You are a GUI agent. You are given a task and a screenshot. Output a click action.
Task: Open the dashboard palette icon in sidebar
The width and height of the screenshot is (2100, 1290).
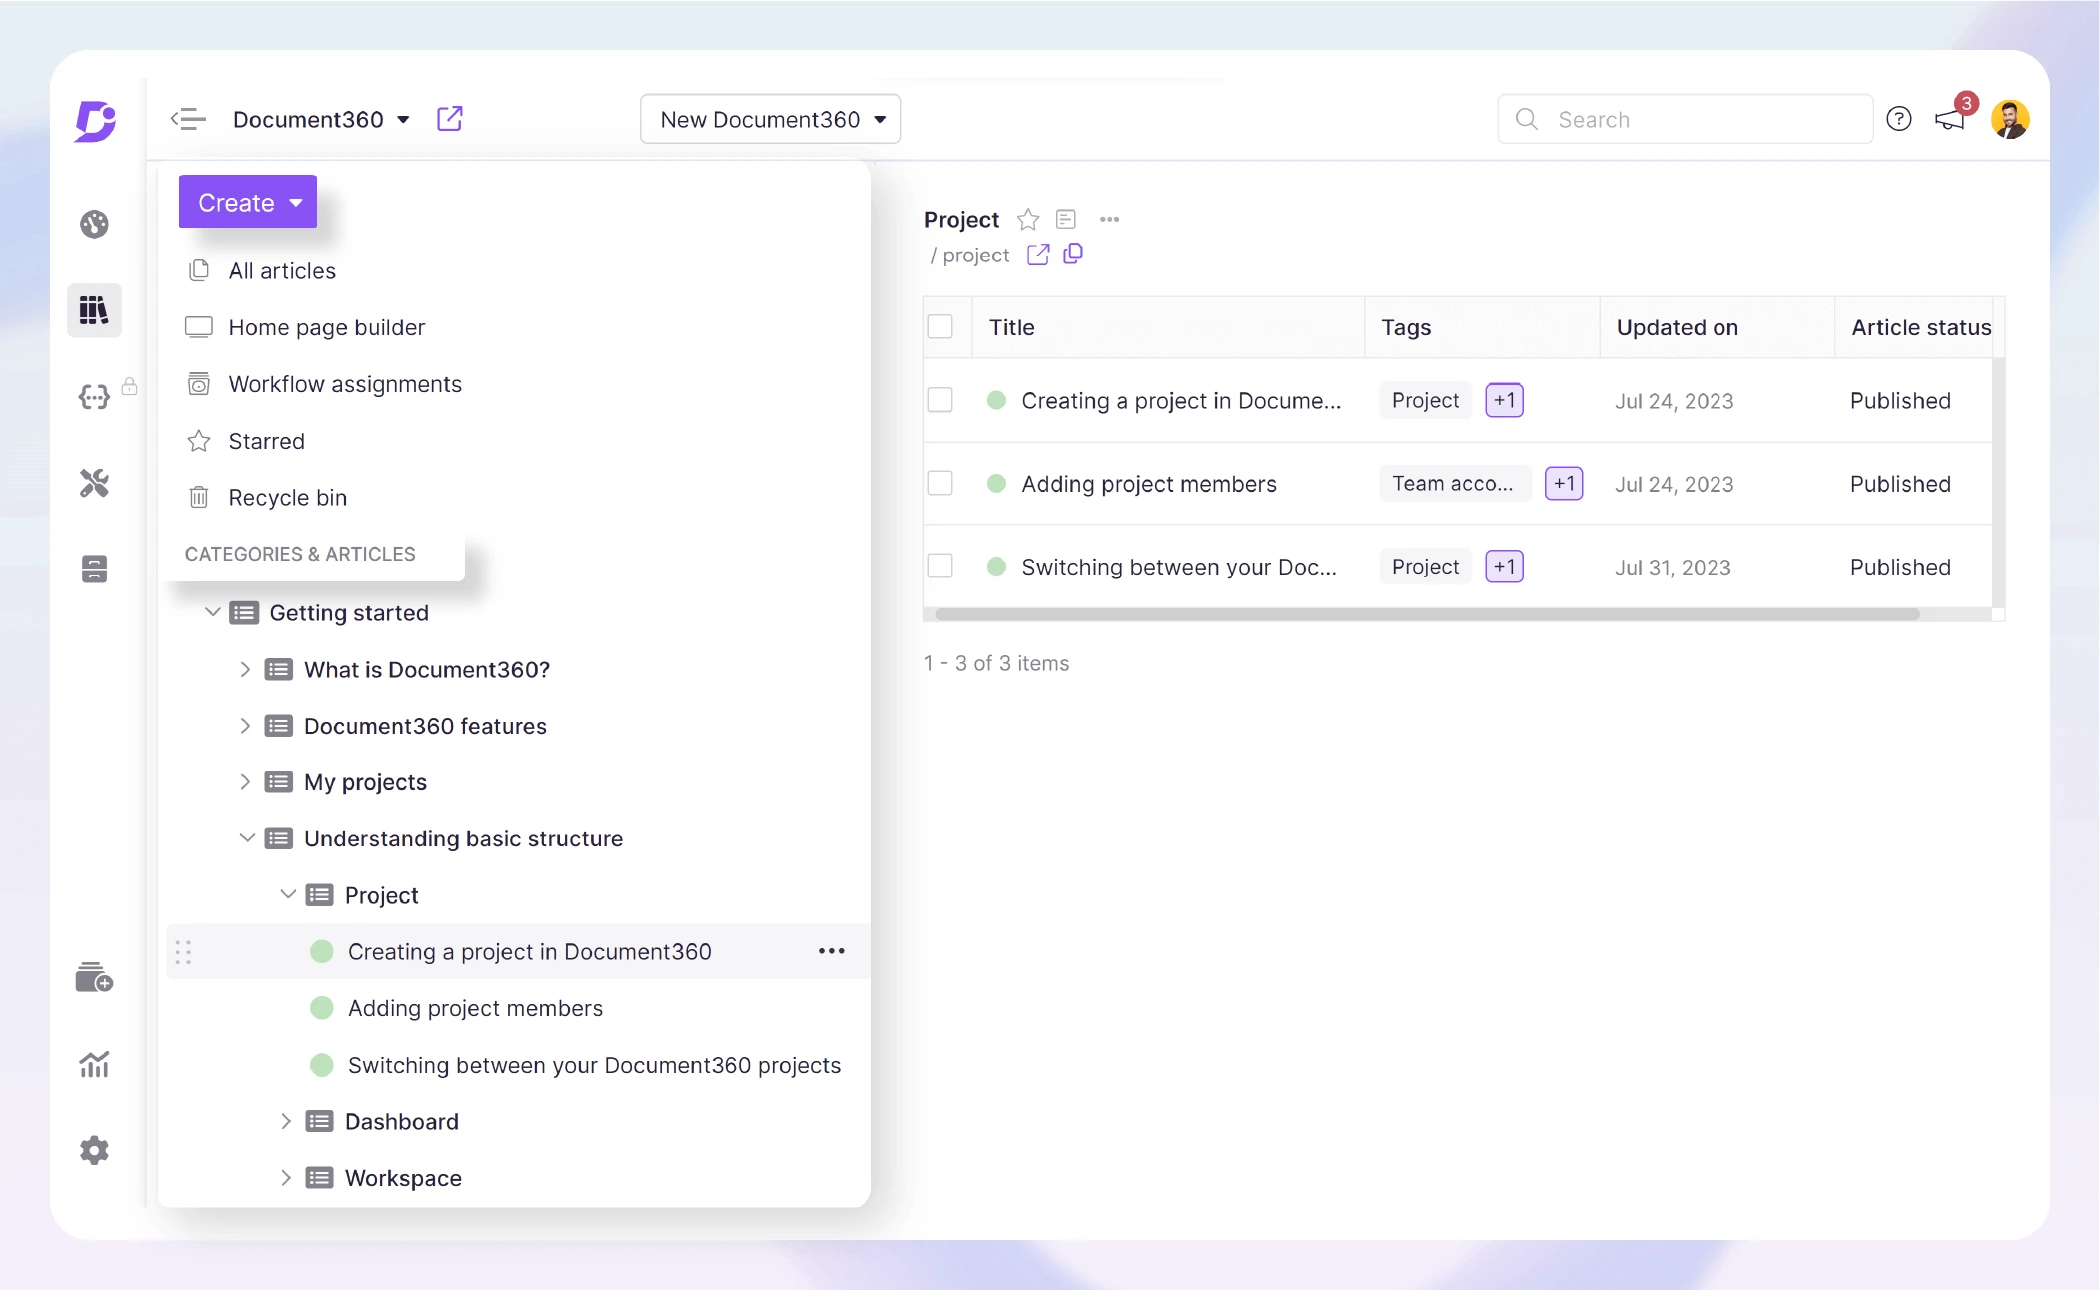tap(94, 224)
